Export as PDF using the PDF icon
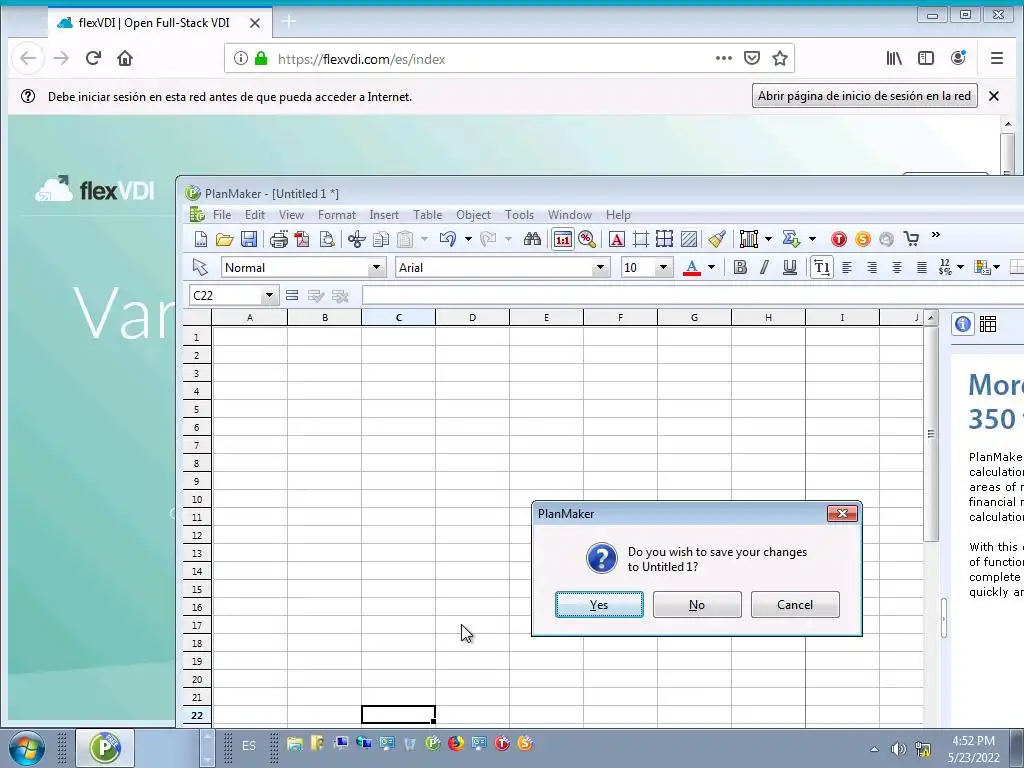This screenshot has height=768, width=1024. click(302, 239)
